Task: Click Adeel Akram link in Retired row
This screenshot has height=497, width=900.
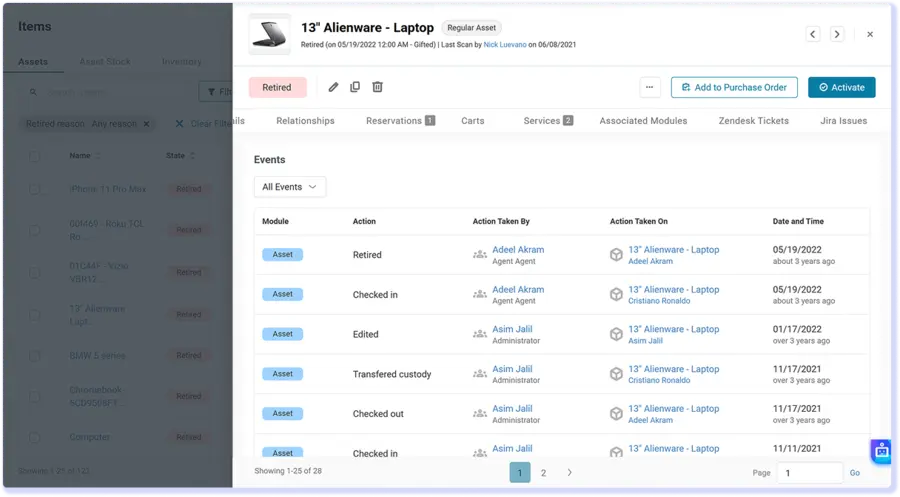Action: click(518, 250)
